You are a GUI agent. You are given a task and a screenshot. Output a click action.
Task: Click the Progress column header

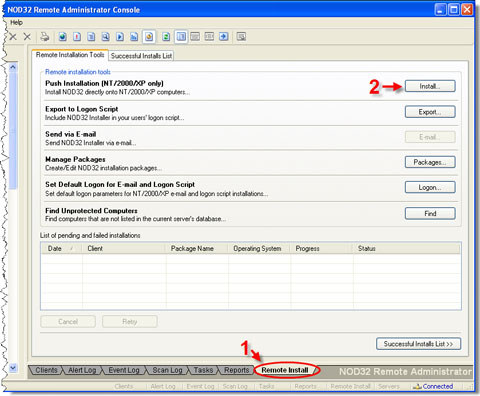(322, 248)
